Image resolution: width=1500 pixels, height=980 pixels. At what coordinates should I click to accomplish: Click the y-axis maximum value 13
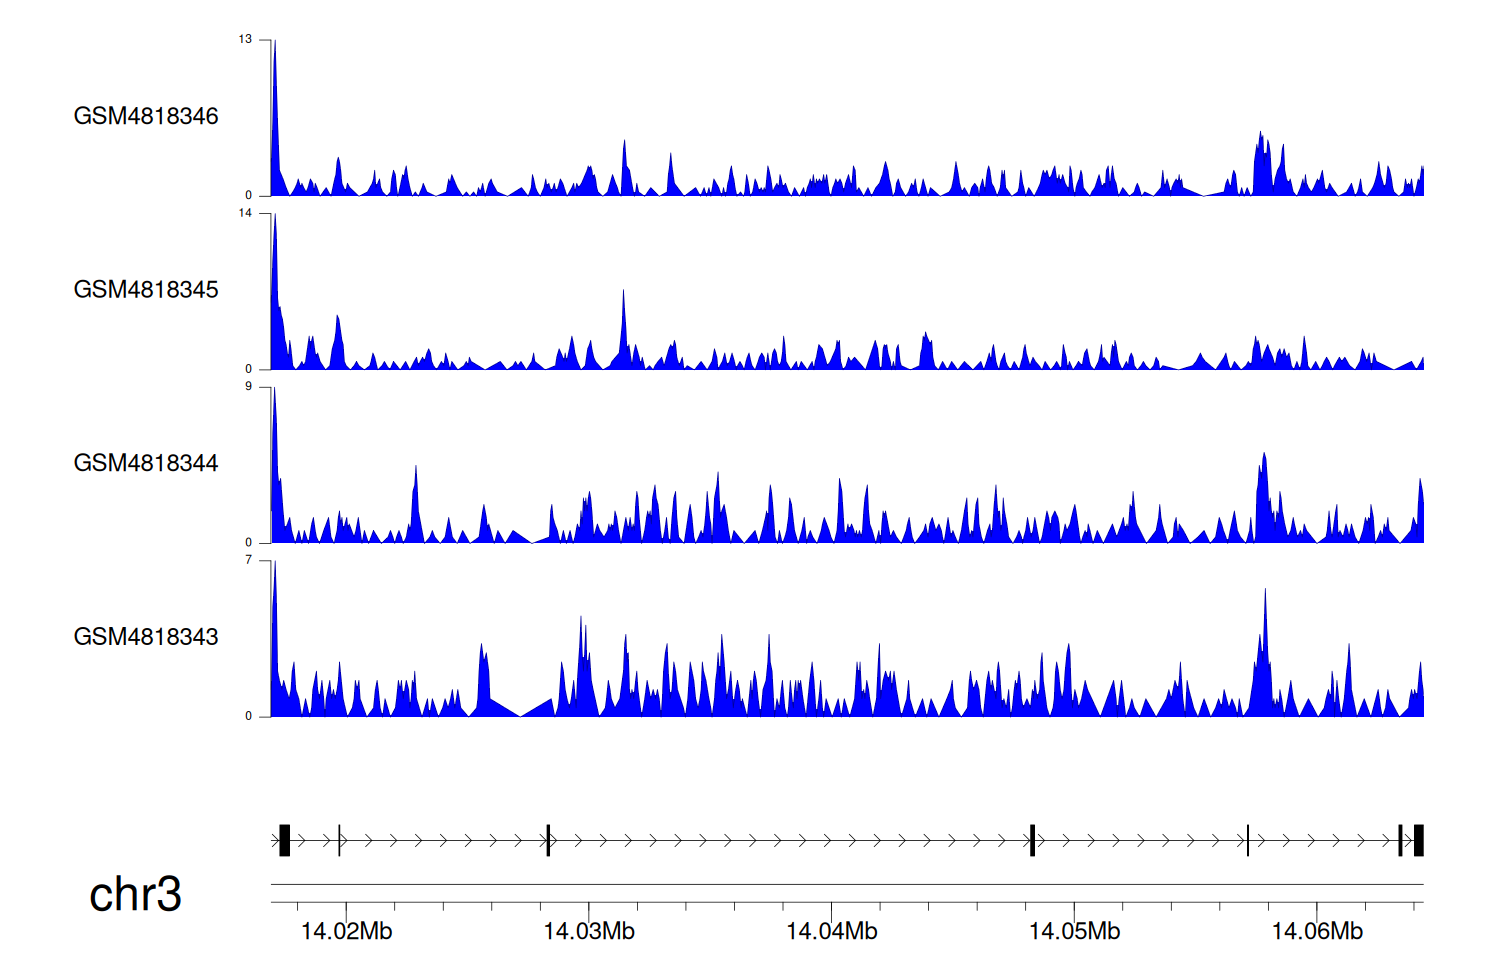click(245, 40)
